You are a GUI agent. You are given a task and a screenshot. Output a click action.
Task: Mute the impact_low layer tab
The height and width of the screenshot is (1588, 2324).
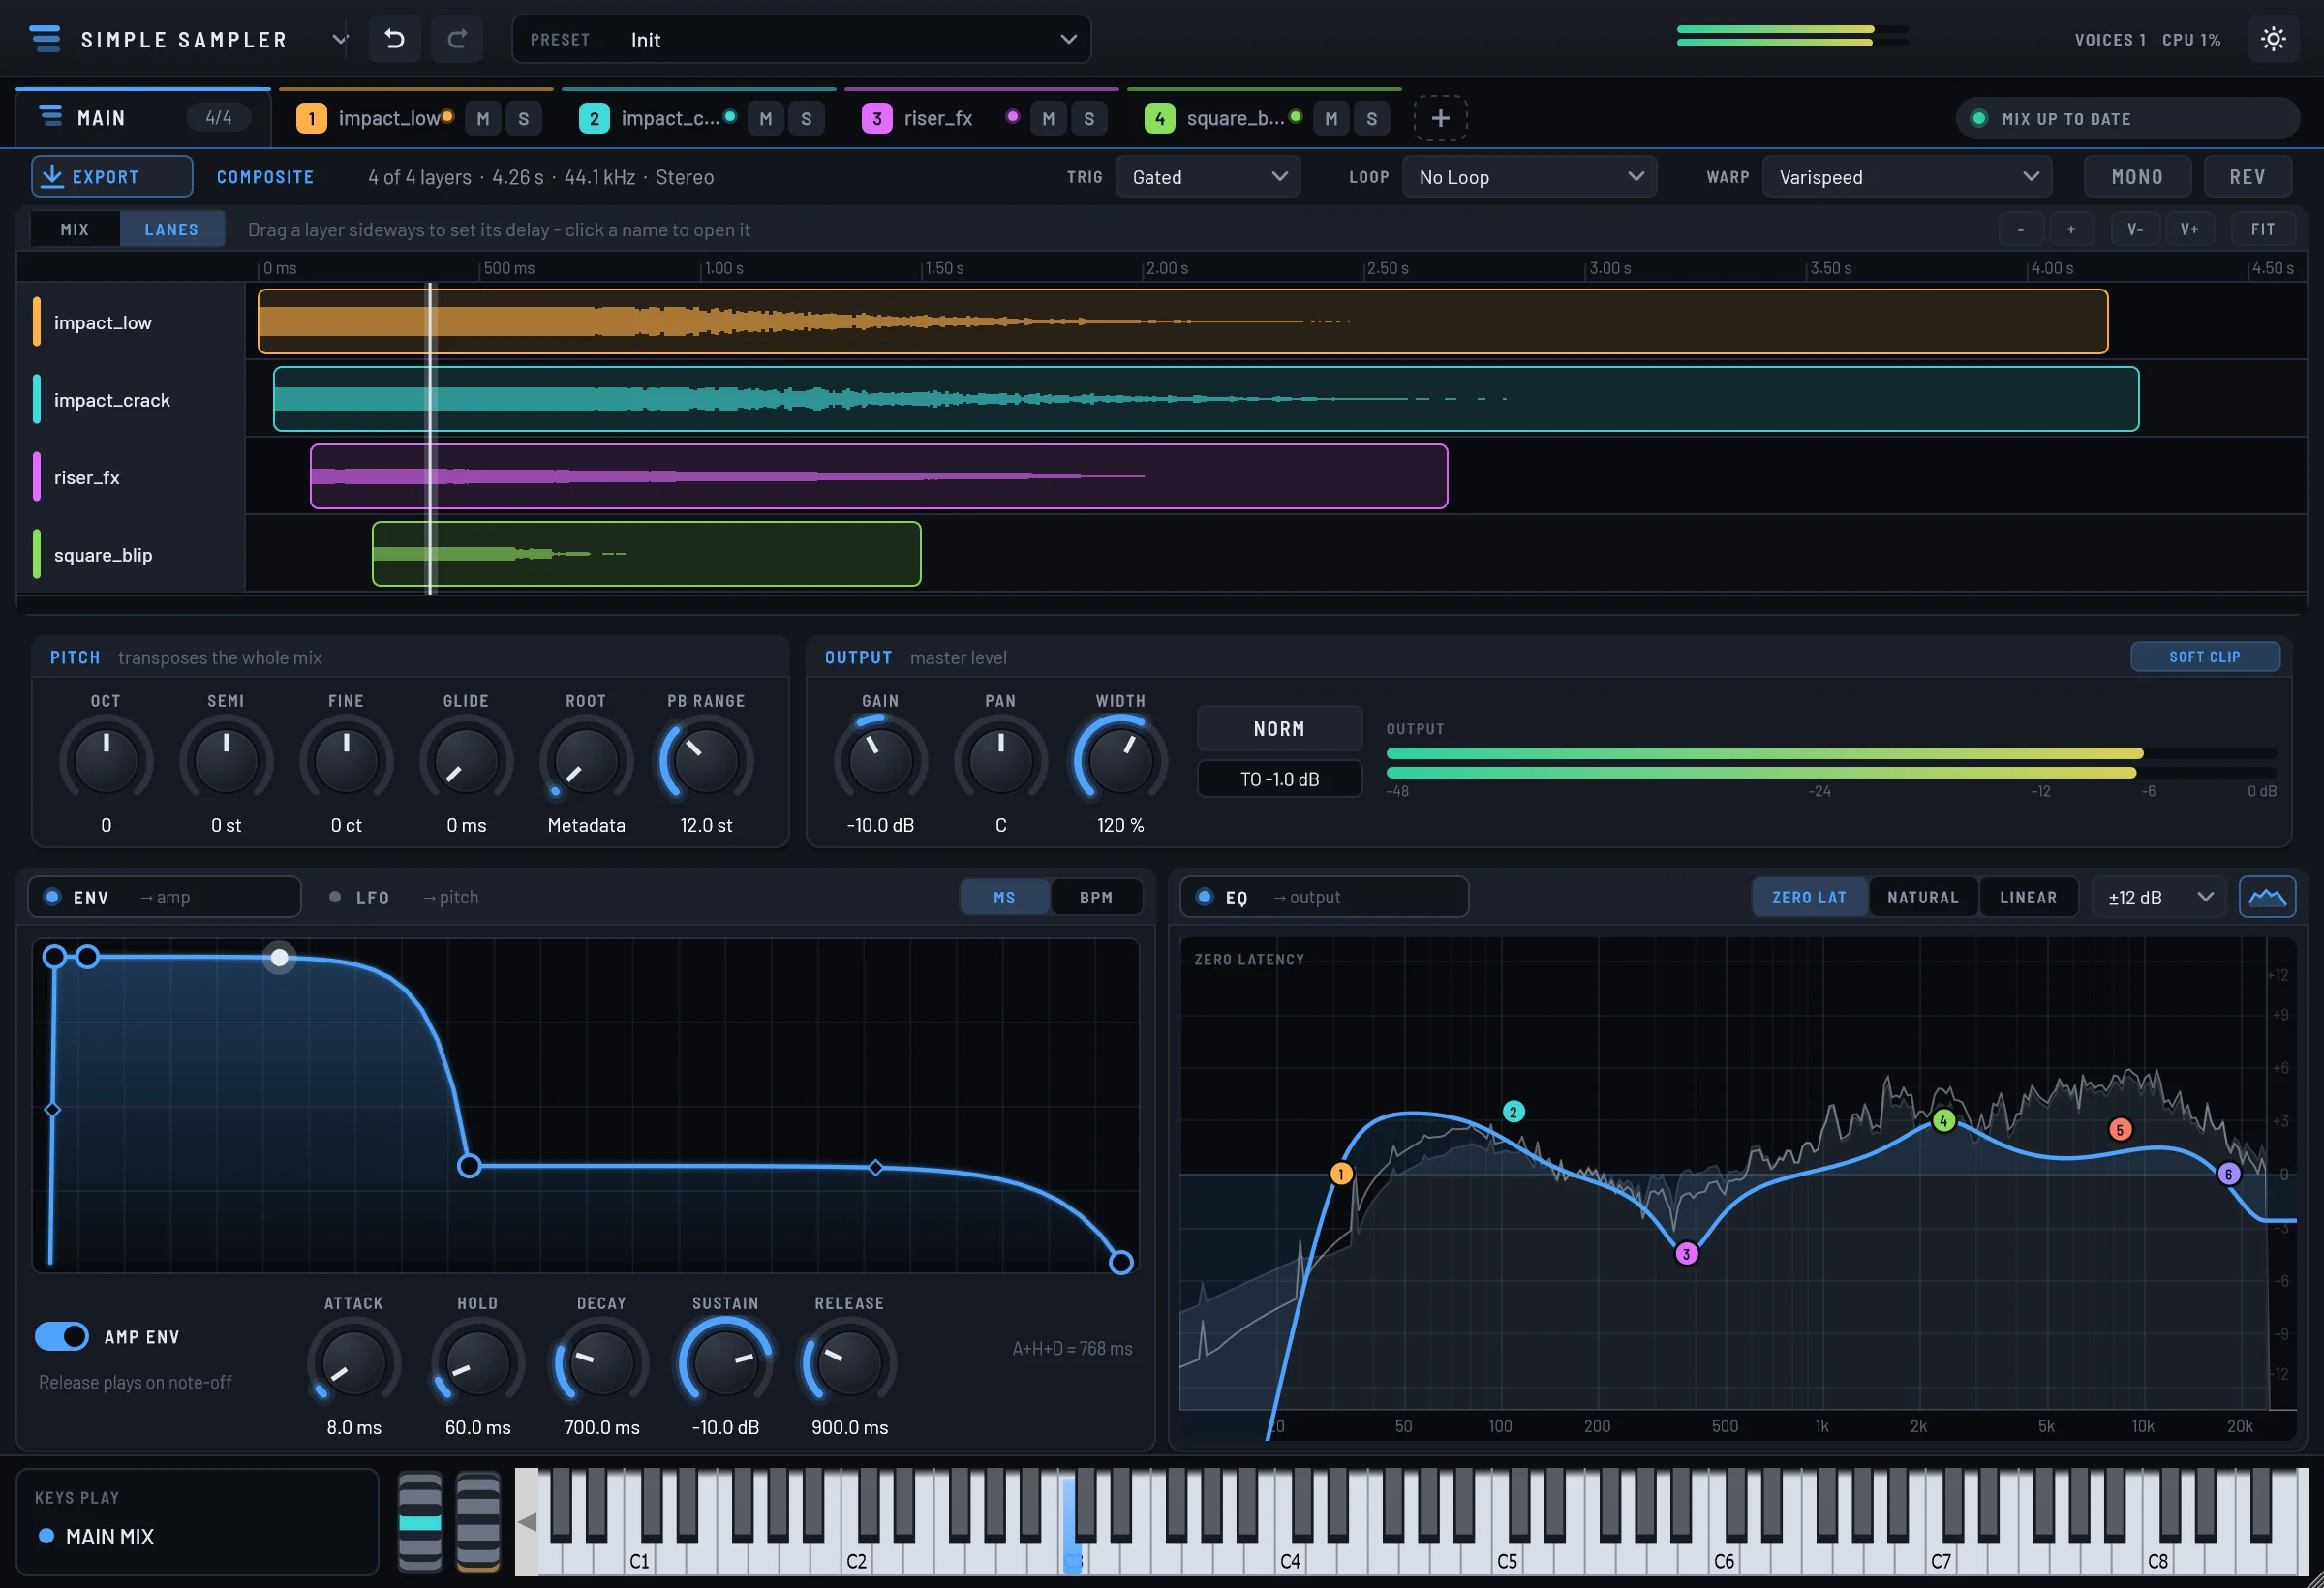click(x=483, y=119)
